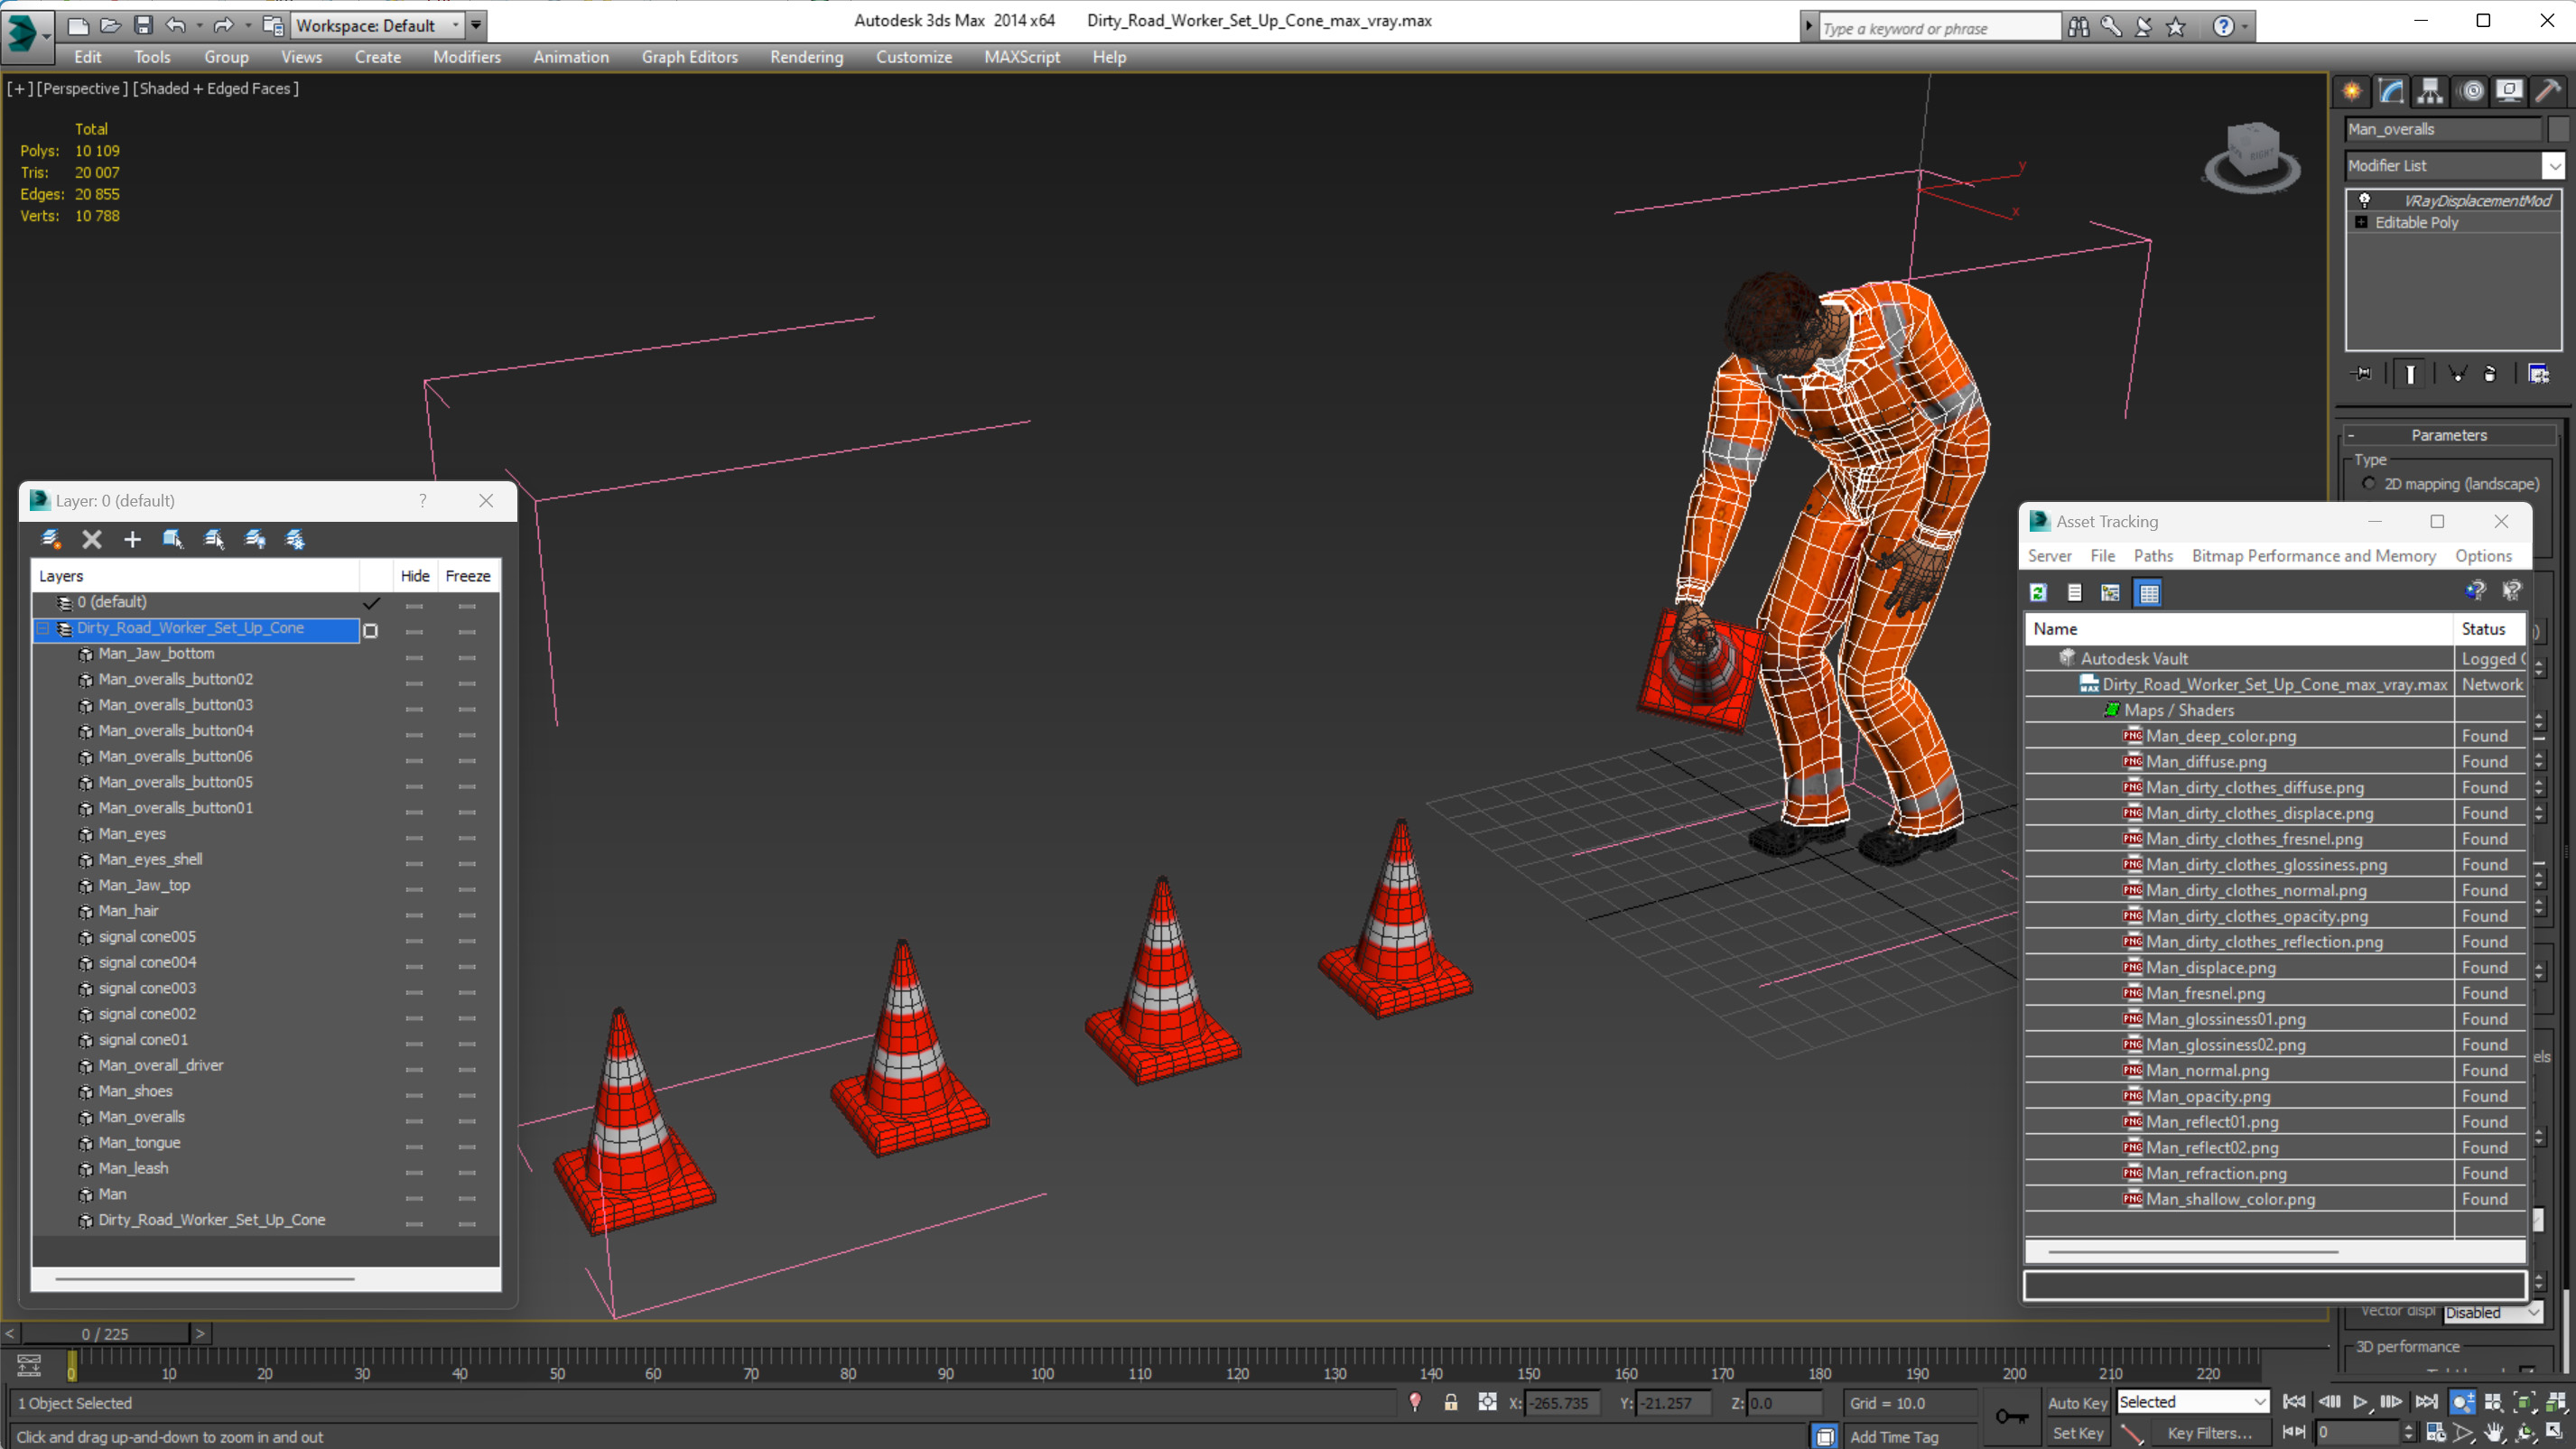The image size is (2576, 1449).
Task: Click the Redo arrow icon
Action: [223, 25]
